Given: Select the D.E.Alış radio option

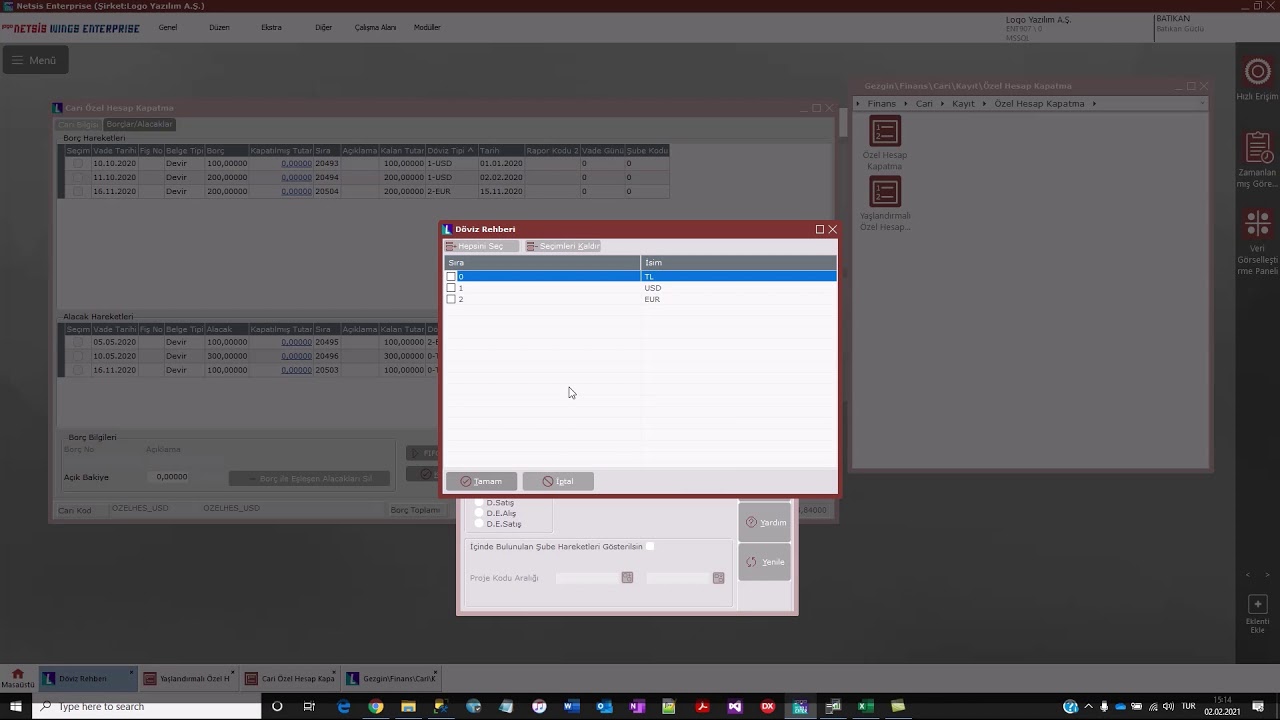Looking at the screenshot, I should (479, 513).
